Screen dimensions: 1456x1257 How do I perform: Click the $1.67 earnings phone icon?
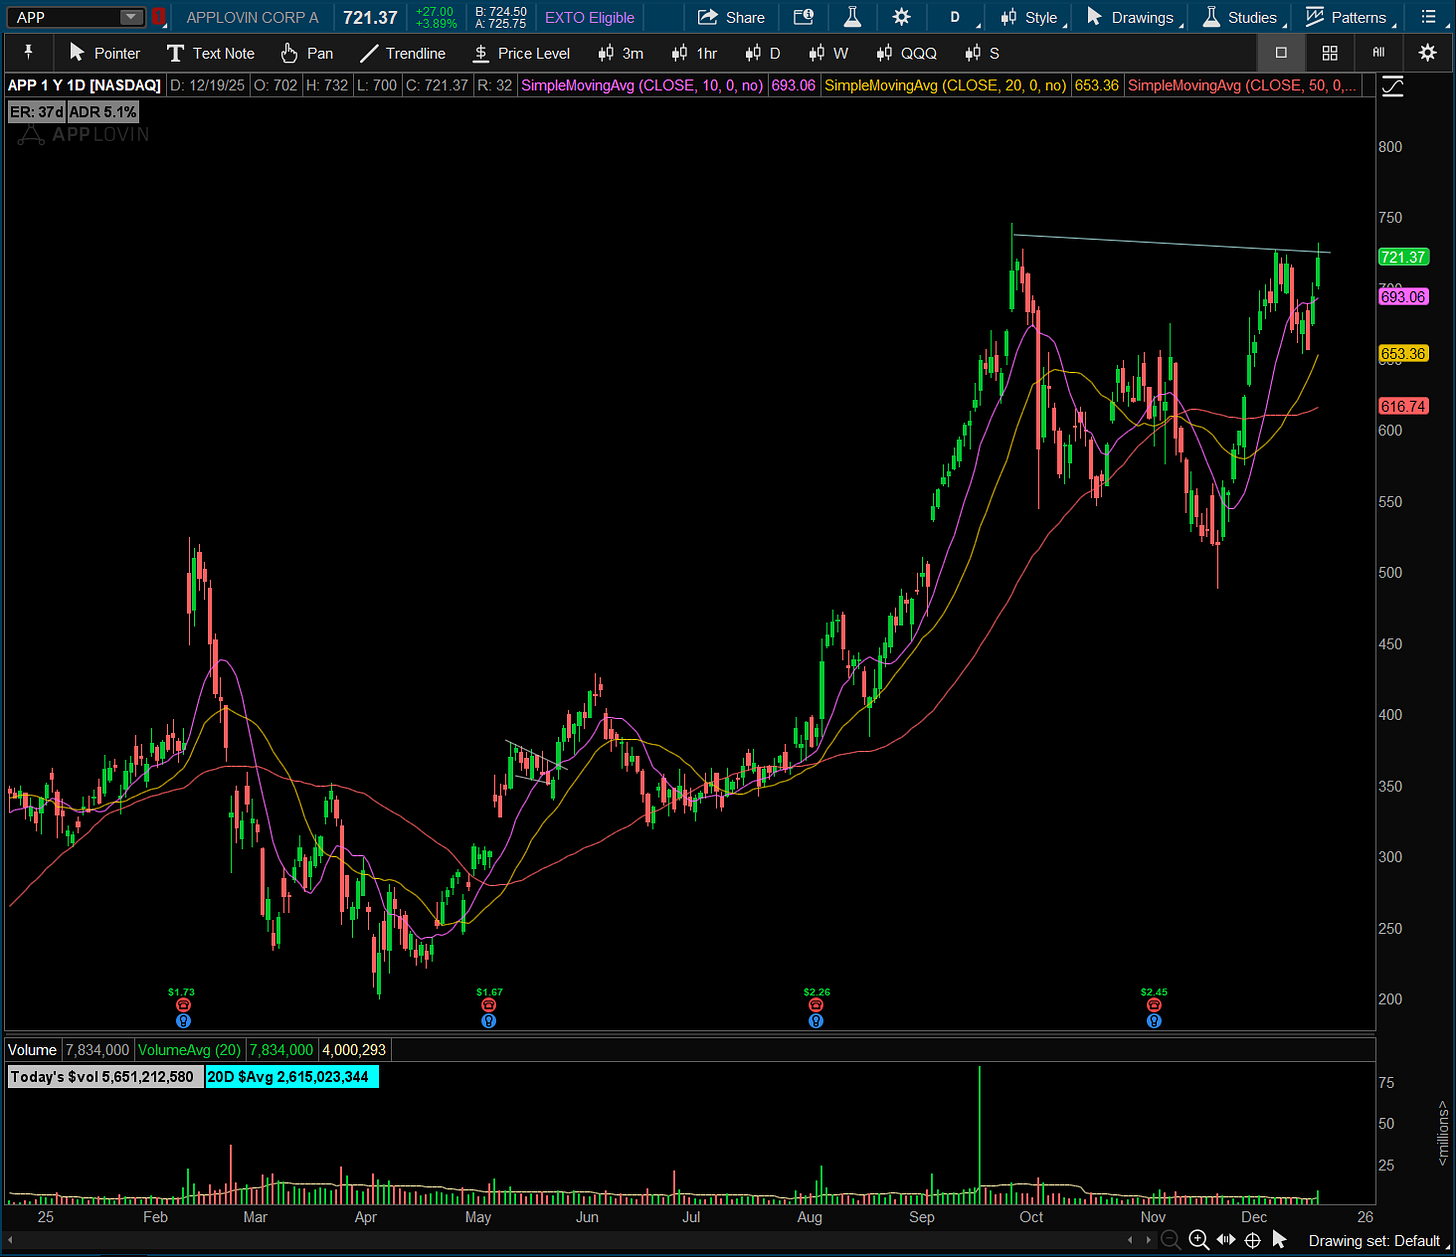point(489,1005)
